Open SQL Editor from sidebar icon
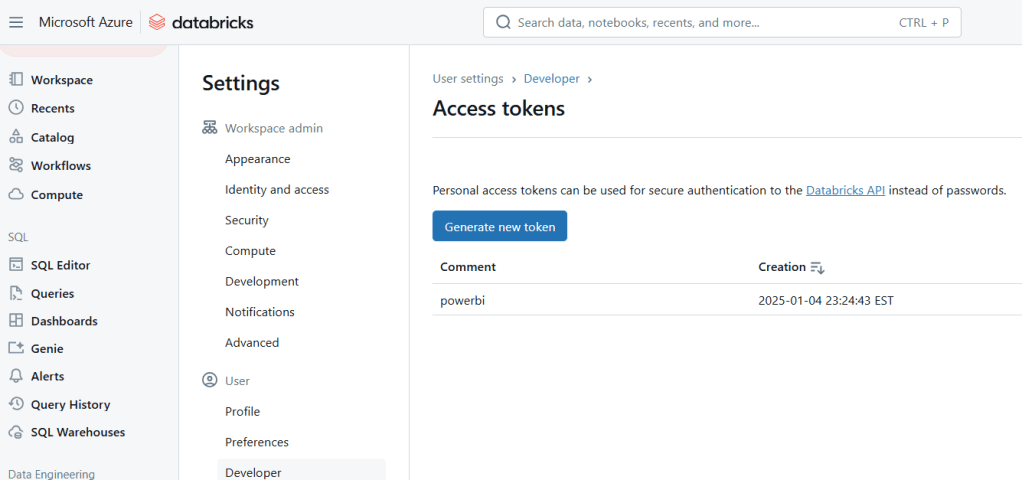The image size is (1022, 480). point(16,265)
